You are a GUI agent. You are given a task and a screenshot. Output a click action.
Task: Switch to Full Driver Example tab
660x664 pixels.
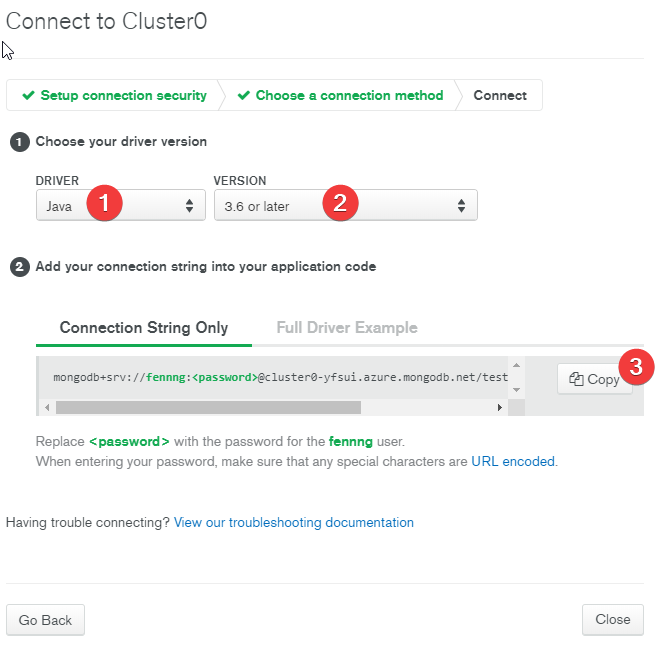[347, 328]
